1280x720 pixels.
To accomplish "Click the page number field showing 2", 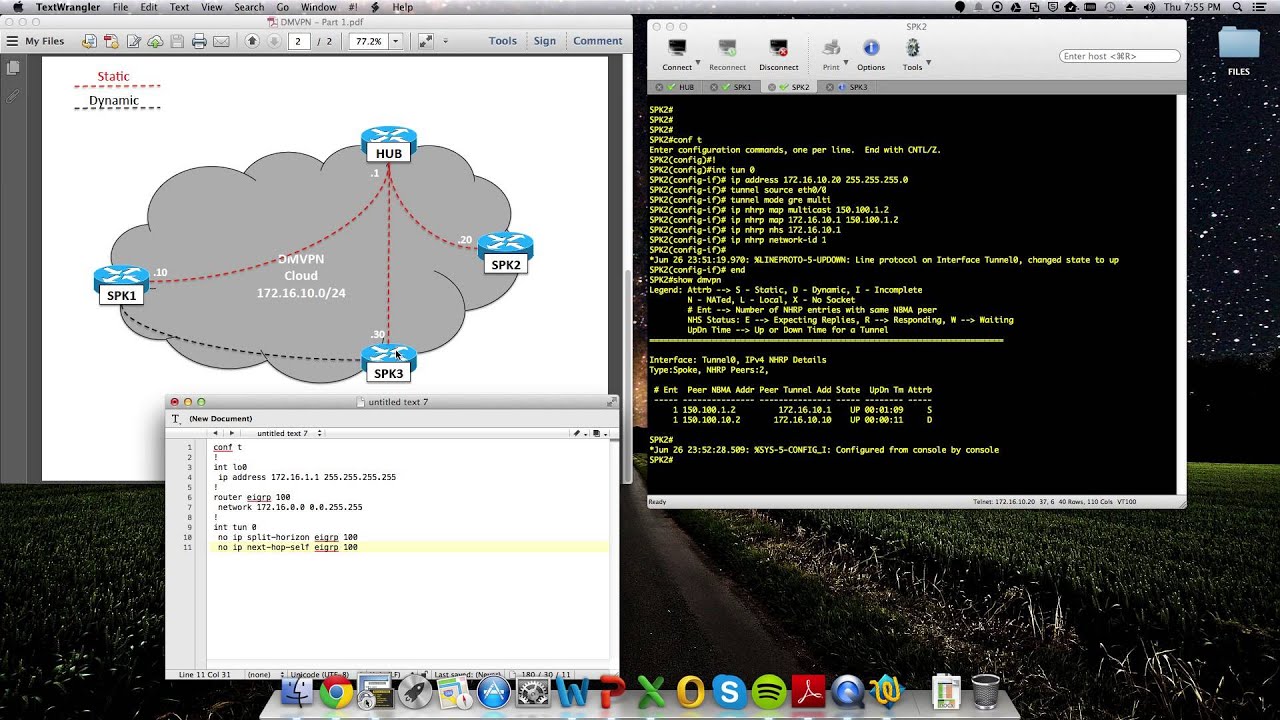I will click(298, 41).
